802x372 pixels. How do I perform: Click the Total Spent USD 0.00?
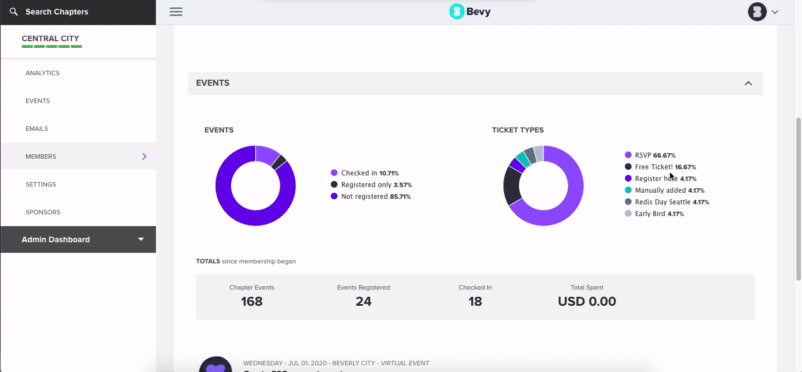pyautogui.click(x=587, y=301)
